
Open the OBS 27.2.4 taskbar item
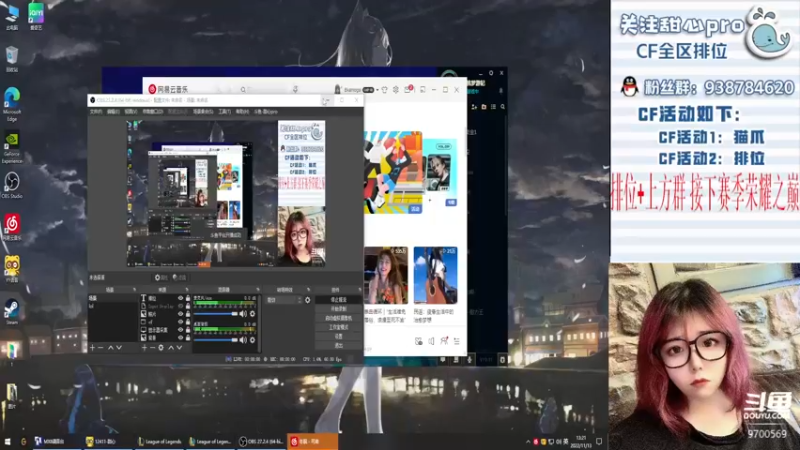[261, 441]
